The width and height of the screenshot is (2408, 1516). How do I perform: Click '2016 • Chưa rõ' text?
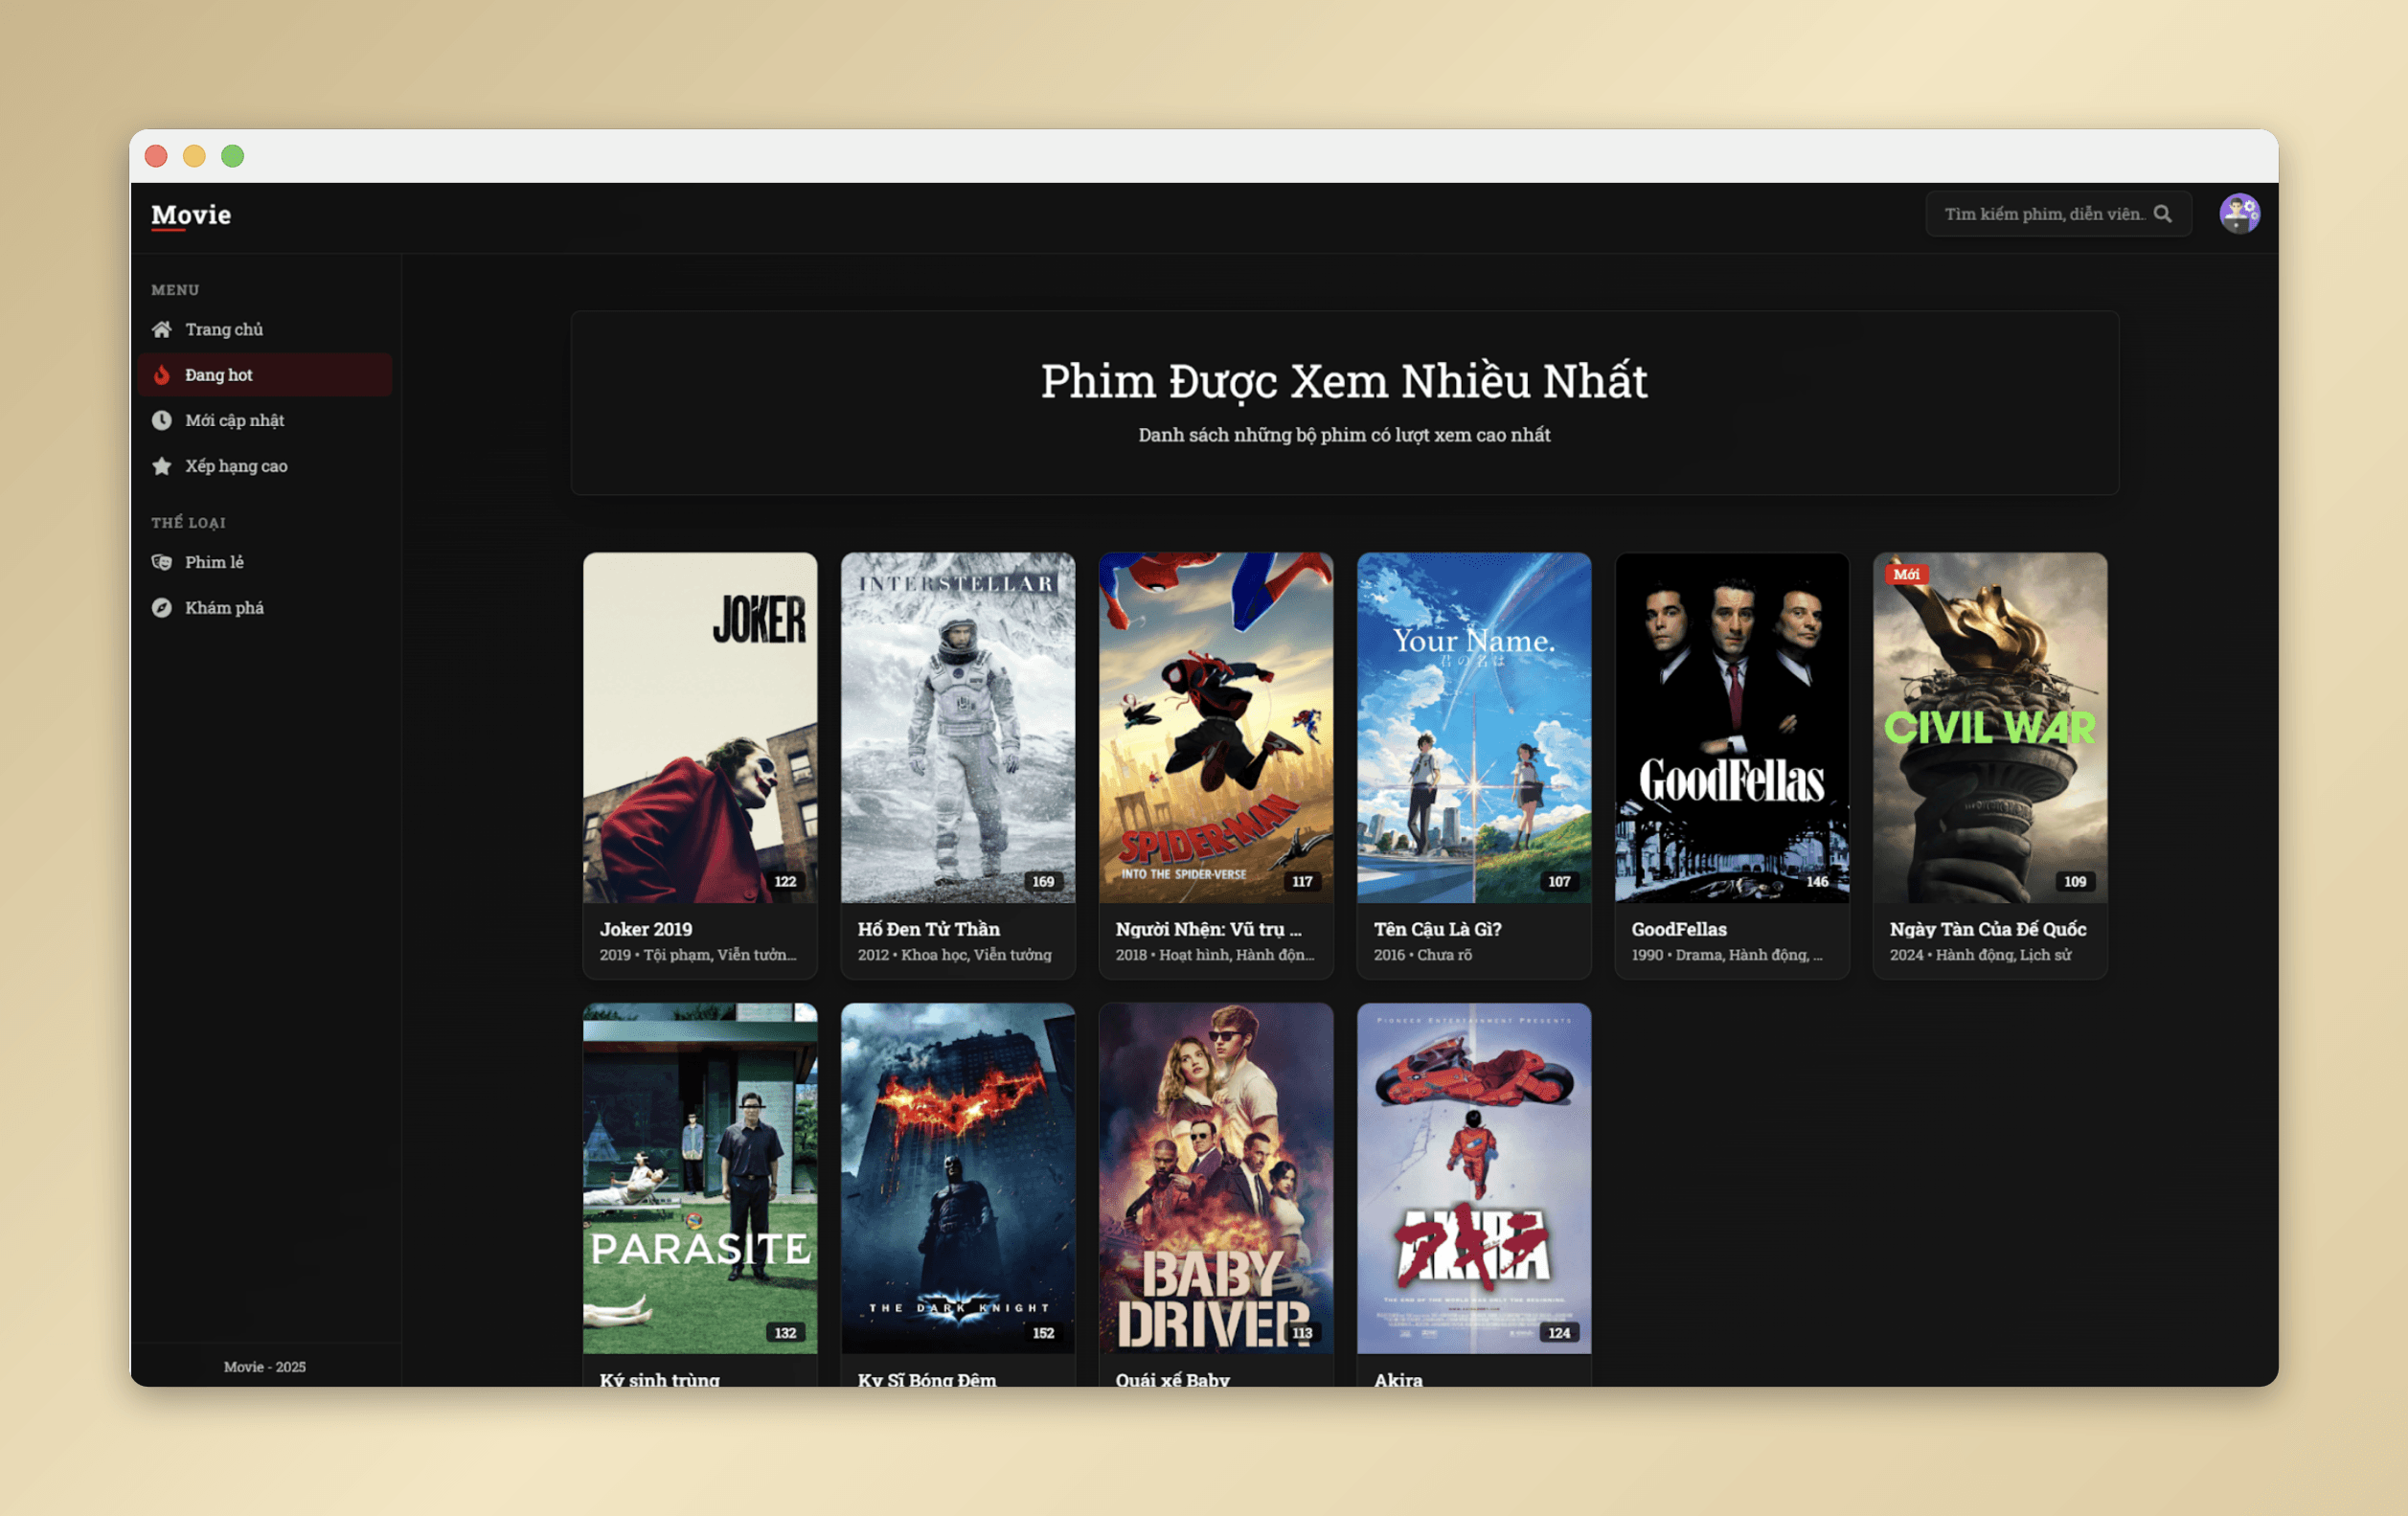coord(1422,955)
